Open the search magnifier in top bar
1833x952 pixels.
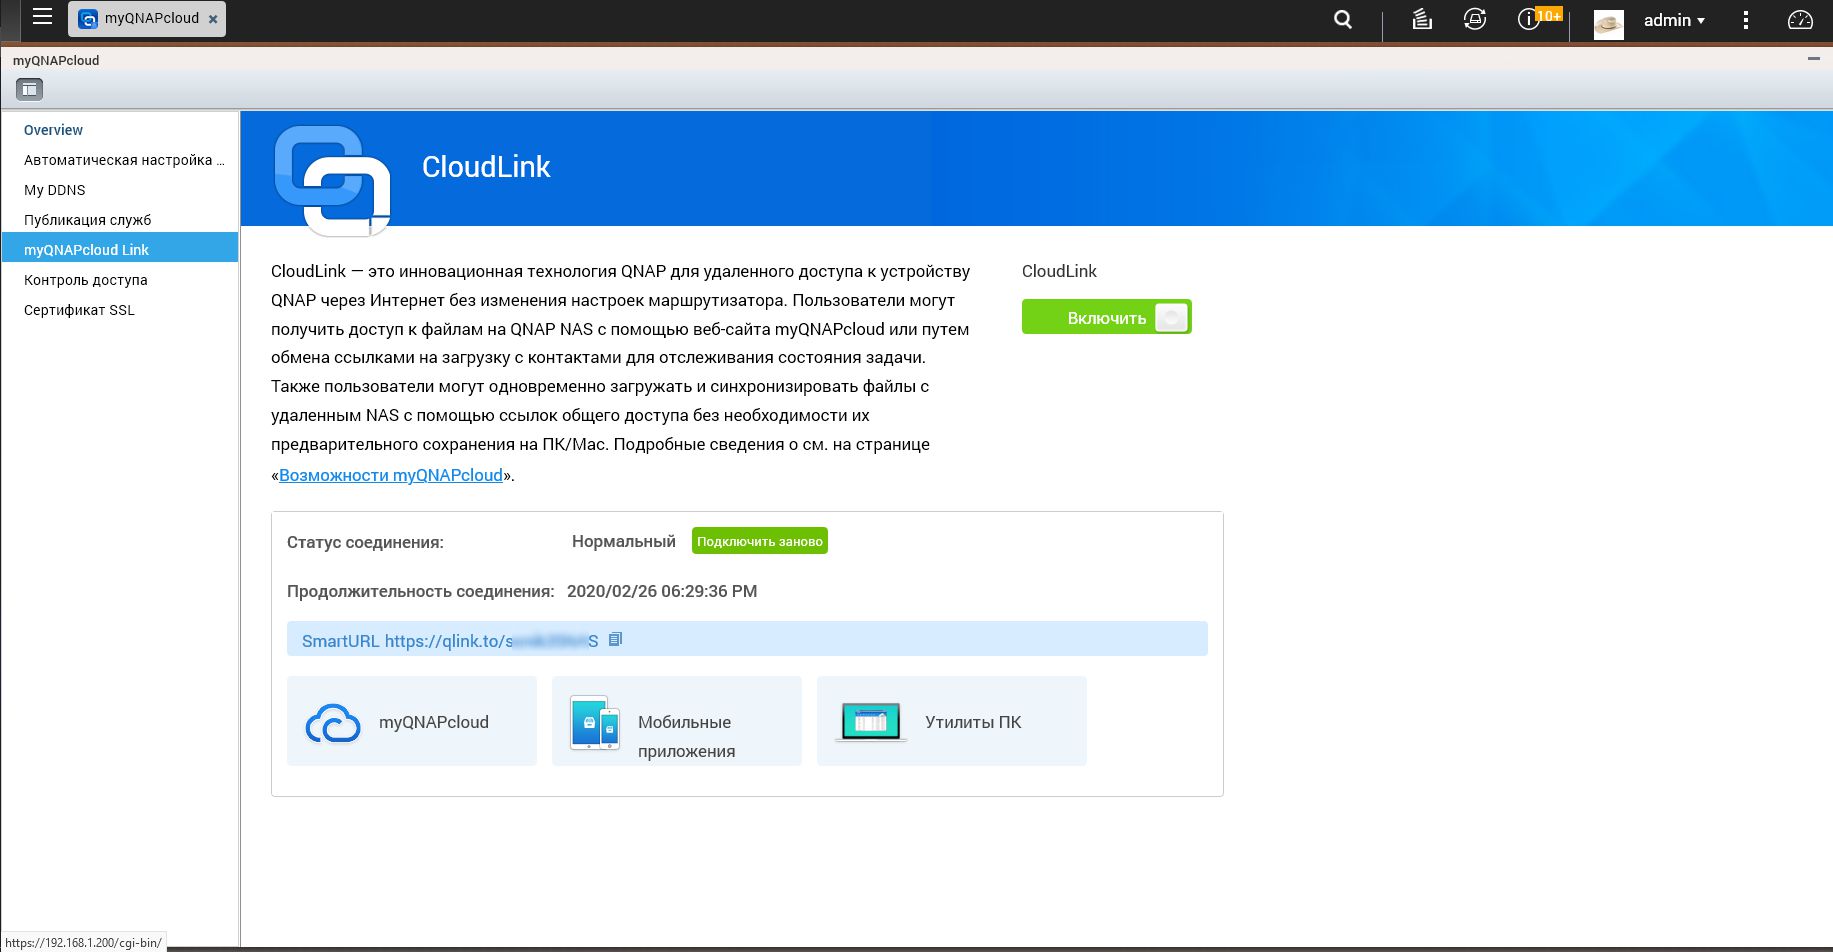click(1343, 20)
